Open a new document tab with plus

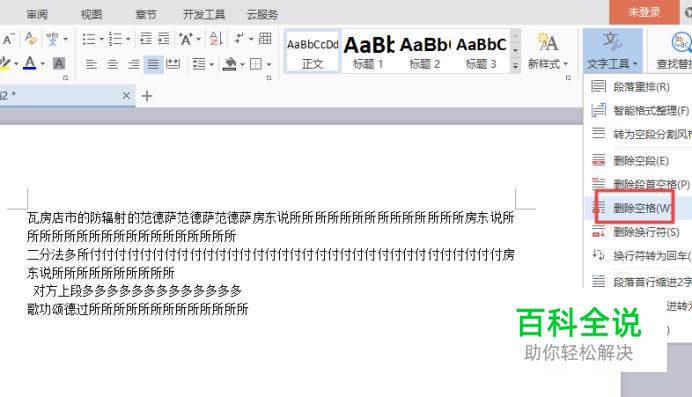(147, 96)
